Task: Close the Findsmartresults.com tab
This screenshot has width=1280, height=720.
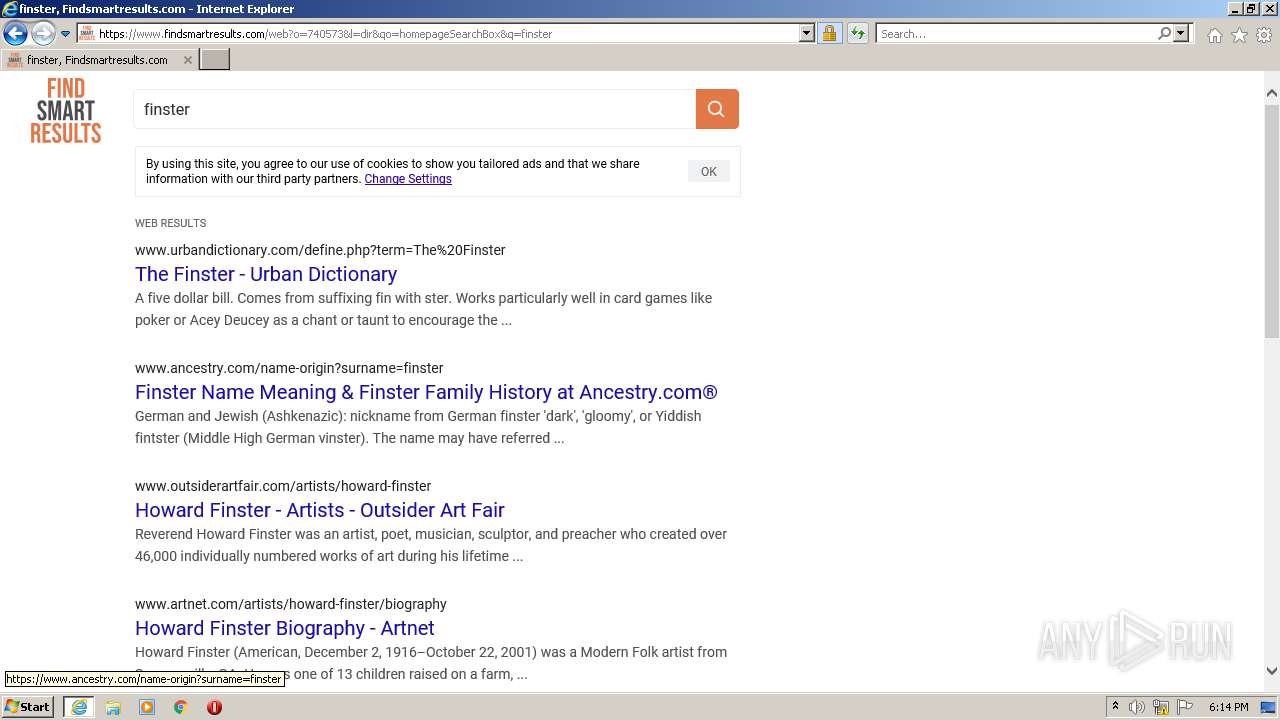Action: (x=187, y=60)
